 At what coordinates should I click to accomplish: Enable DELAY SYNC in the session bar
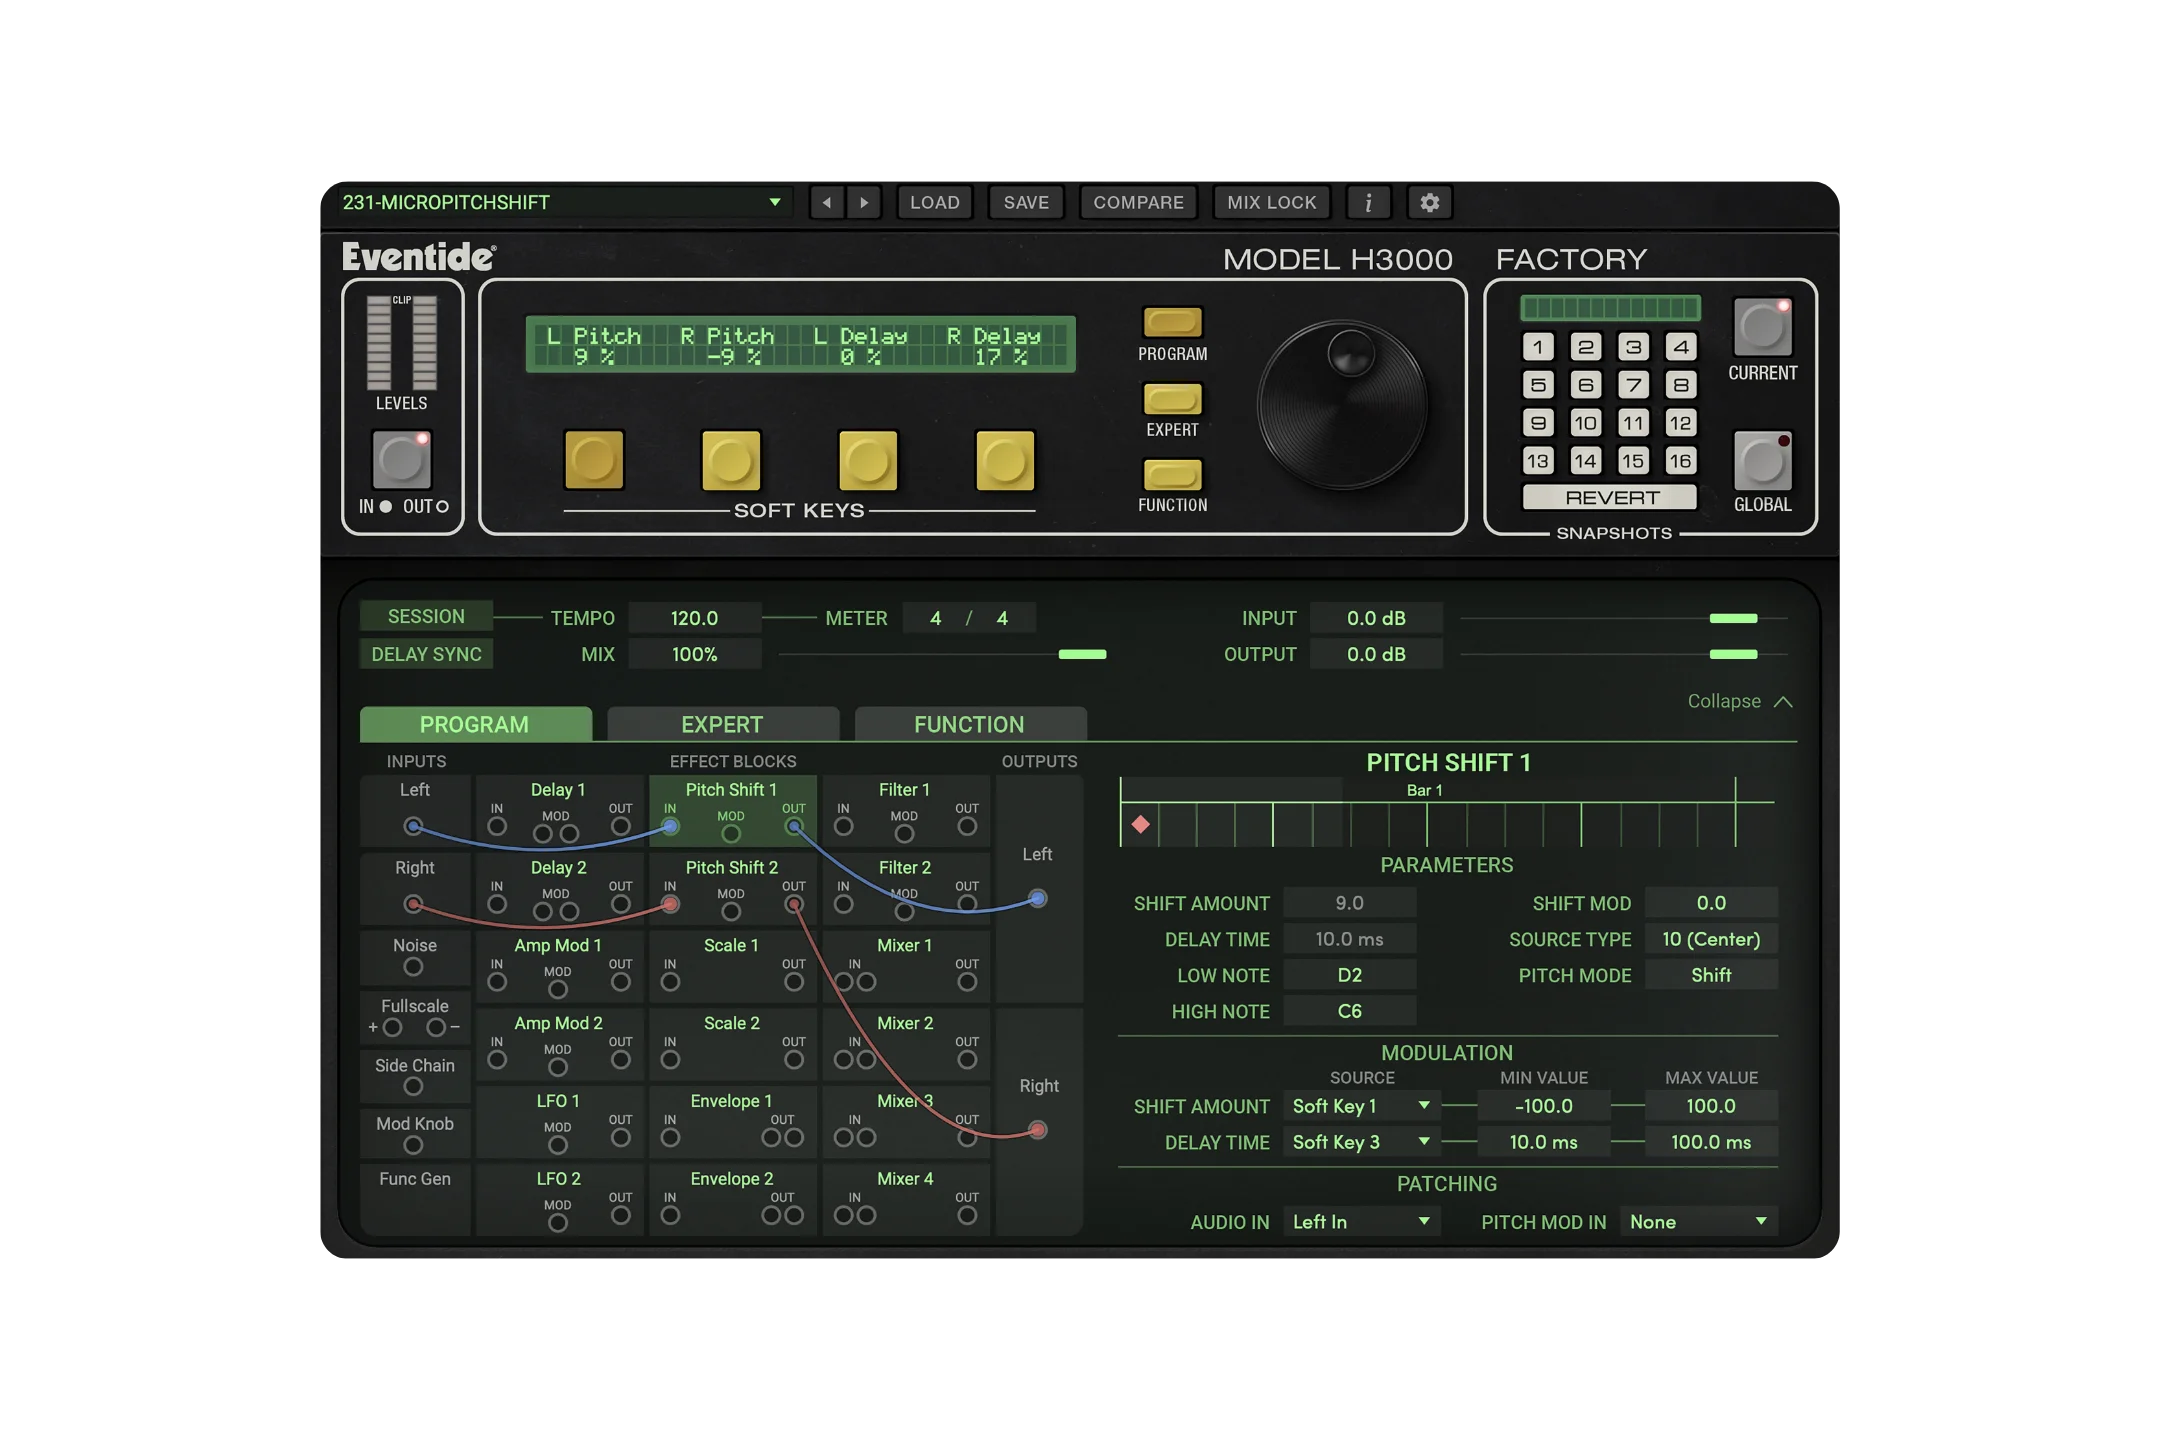[425, 653]
